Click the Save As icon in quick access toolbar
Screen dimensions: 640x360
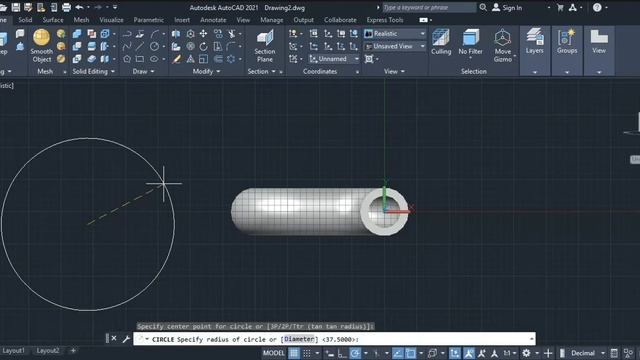[28, 7]
